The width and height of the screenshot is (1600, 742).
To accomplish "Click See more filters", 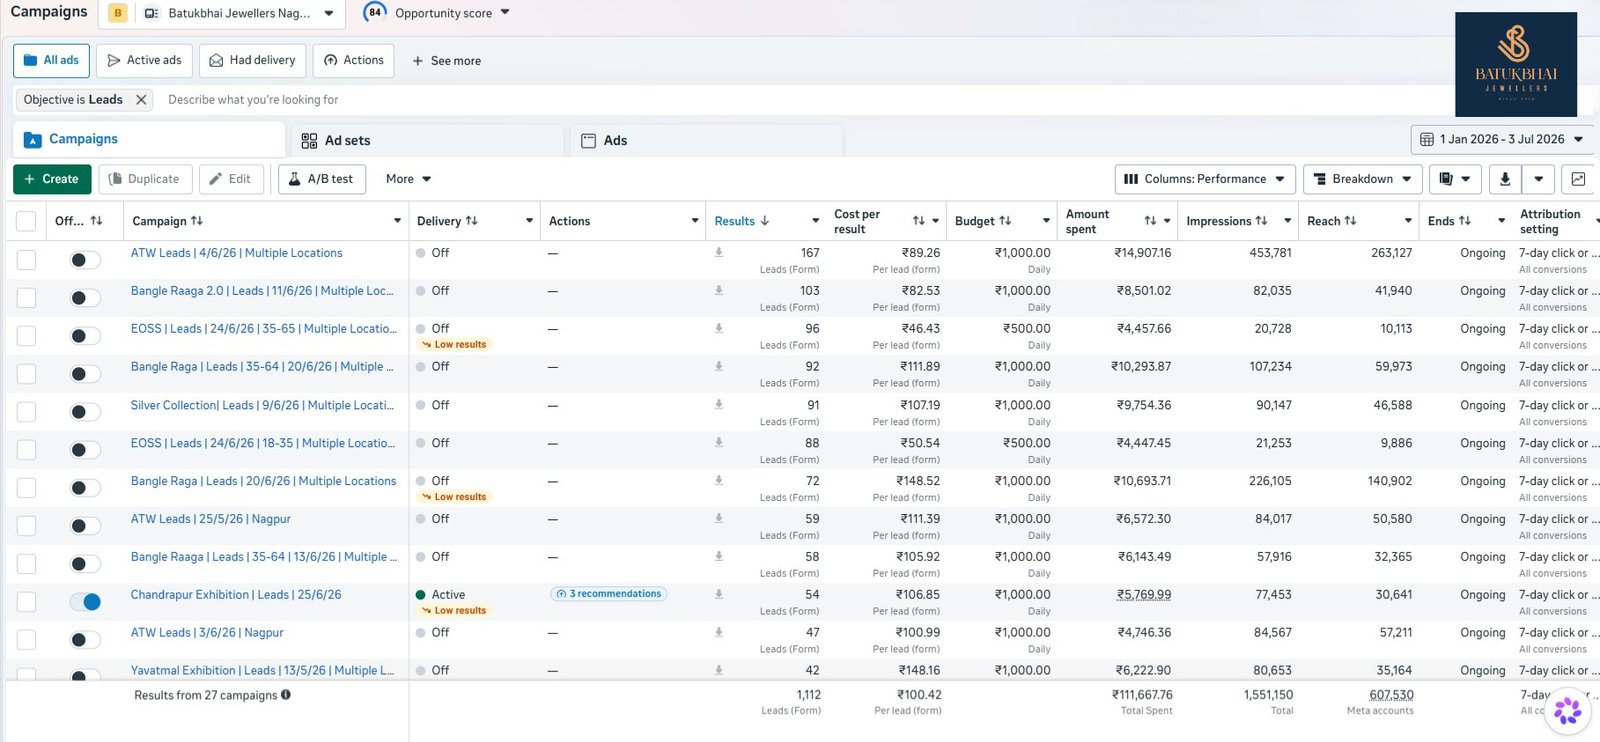I will click(x=446, y=61).
